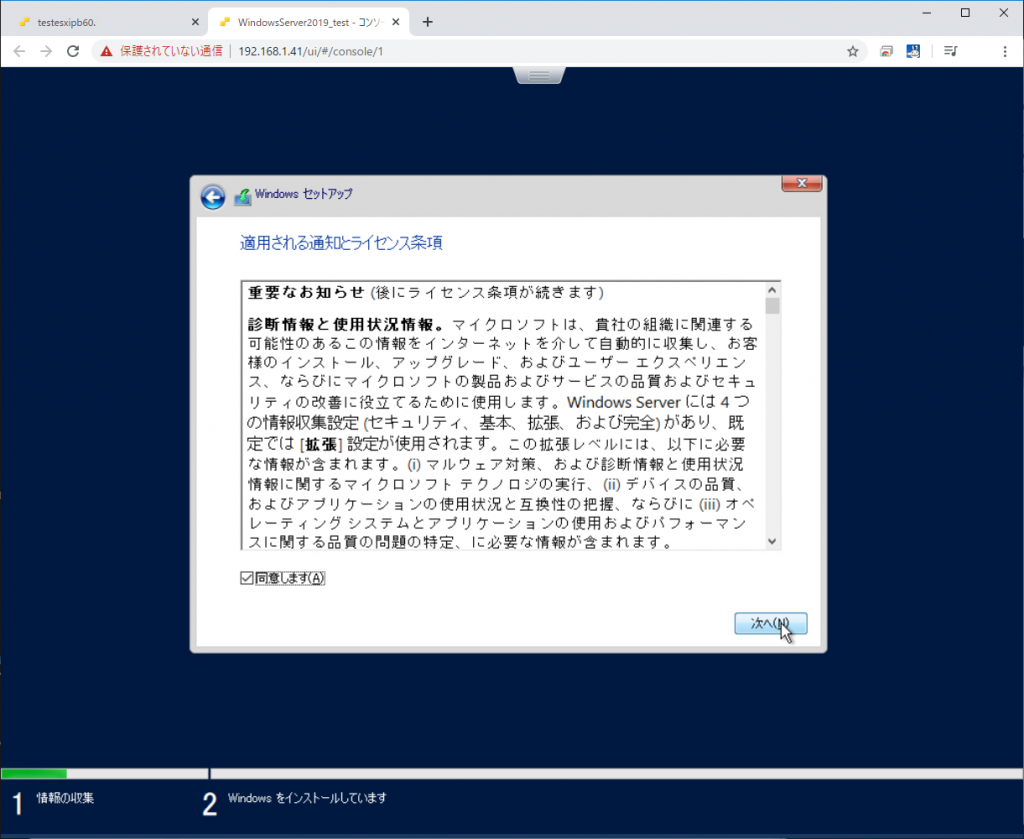Click the blue extension icon in toolbar
Viewport: 1024px width, 839px height.
coord(913,51)
